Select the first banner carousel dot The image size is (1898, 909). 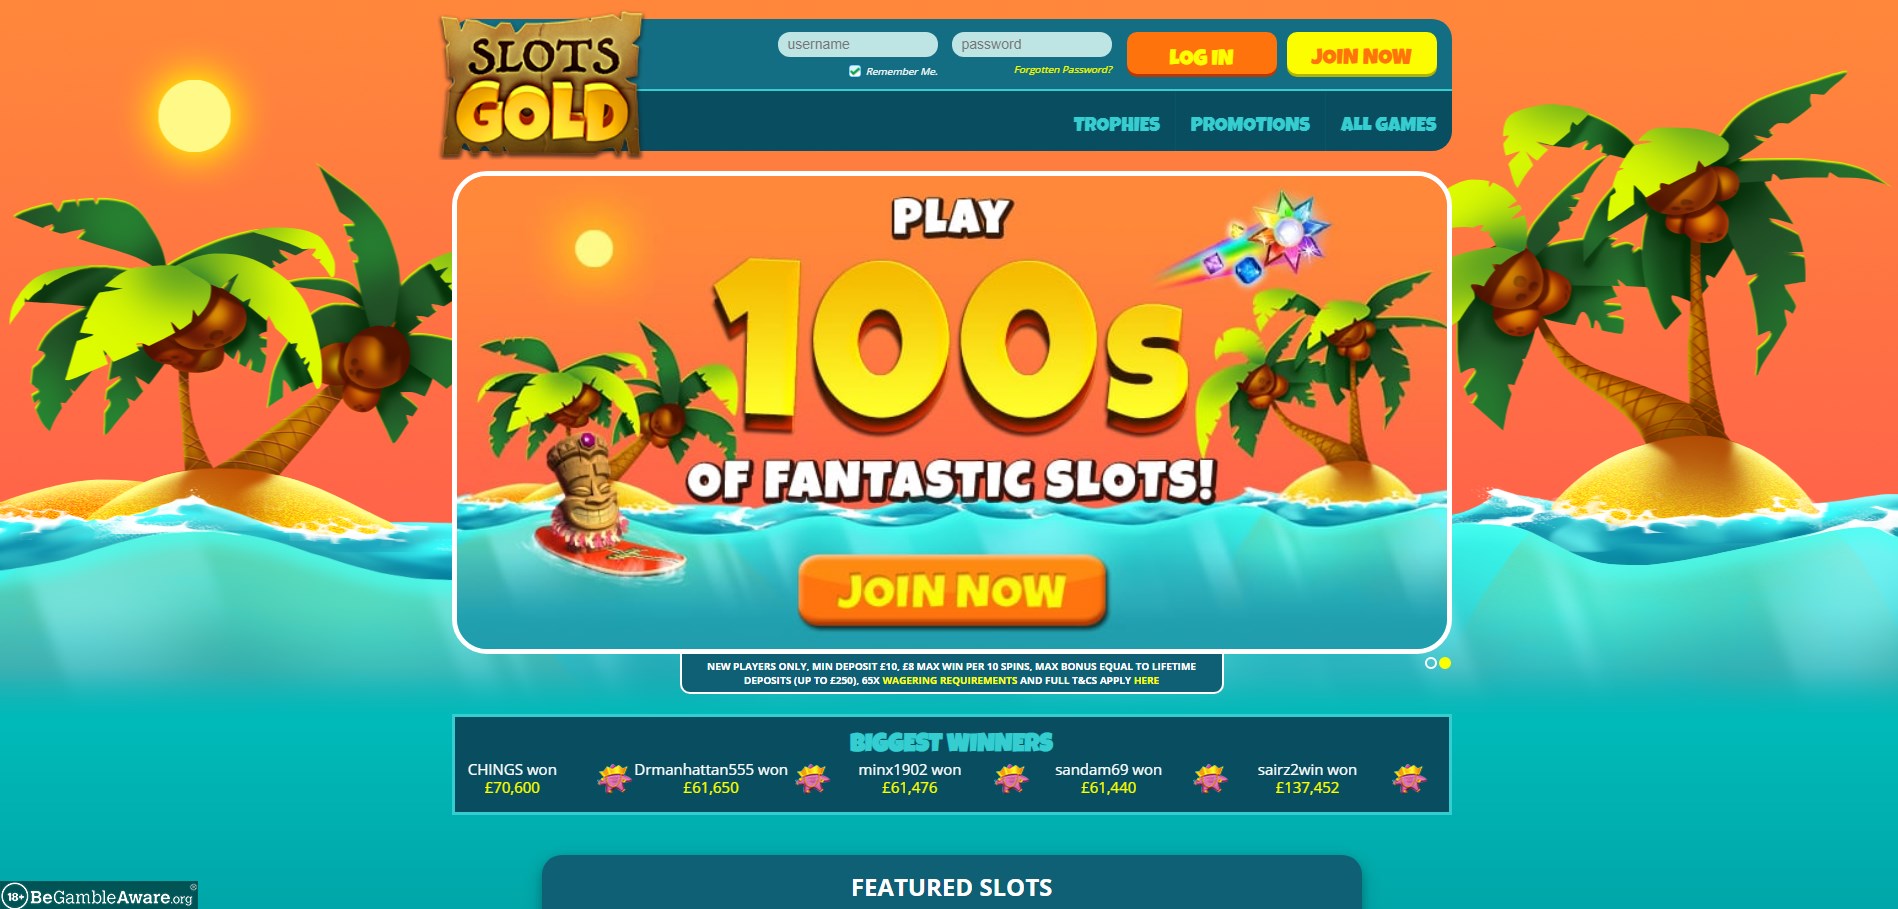click(x=1431, y=663)
